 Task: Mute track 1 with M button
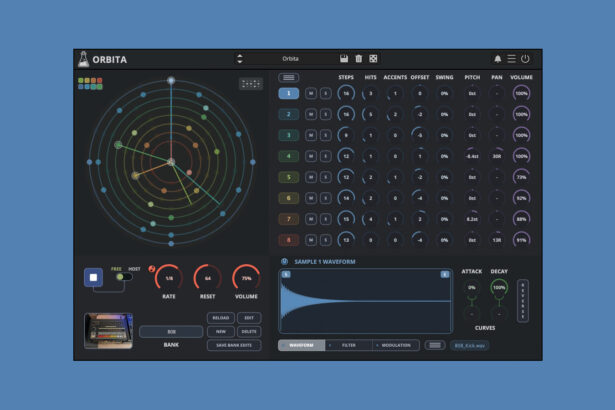(x=311, y=93)
